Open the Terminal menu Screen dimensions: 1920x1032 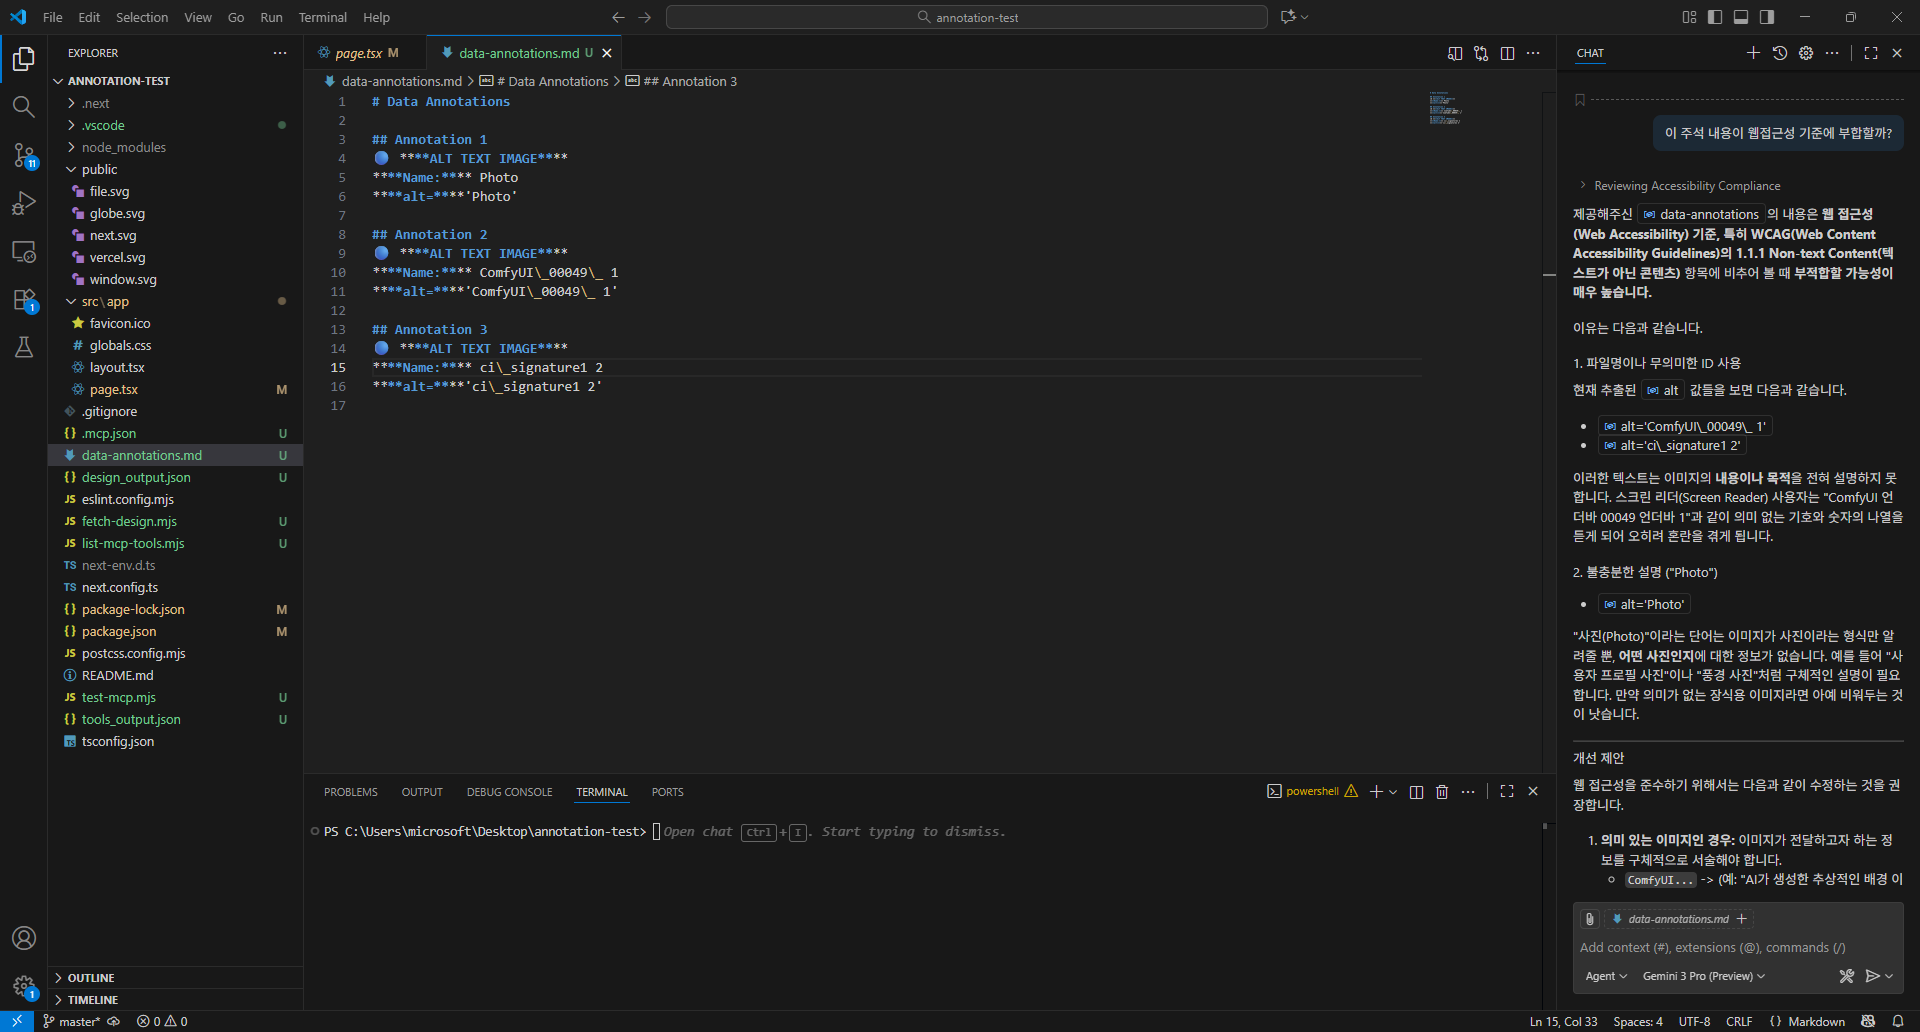pos(322,17)
